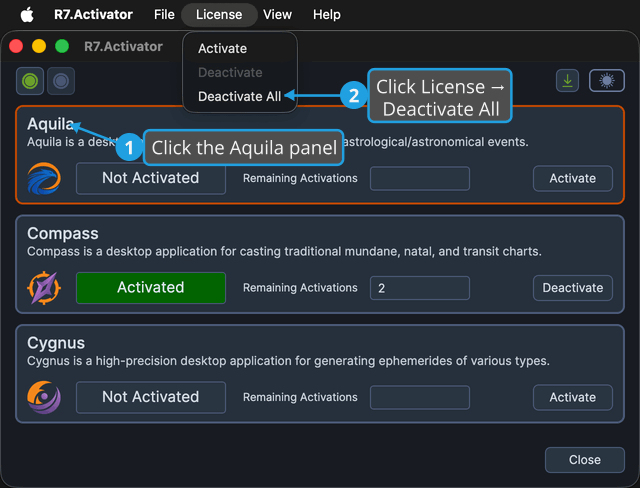Click Aquila's Not Activated status box
The height and width of the screenshot is (488, 640).
coord(151,178)
